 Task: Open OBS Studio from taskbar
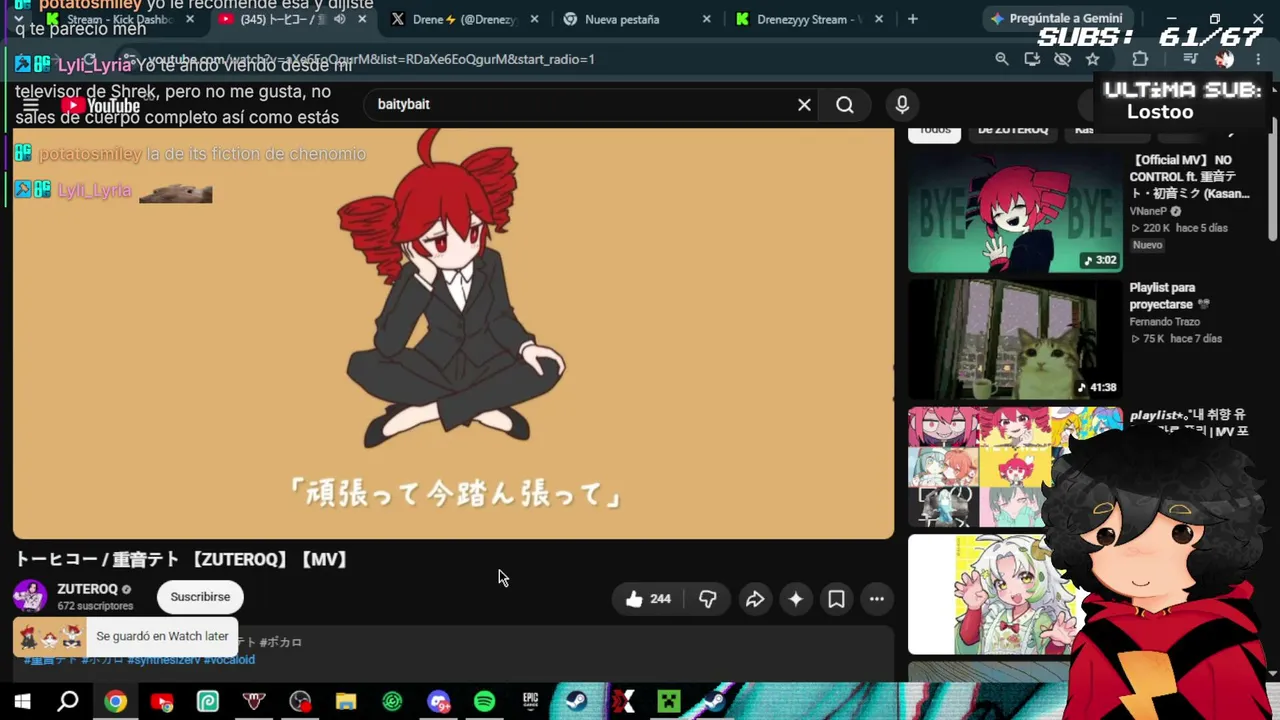300,701
